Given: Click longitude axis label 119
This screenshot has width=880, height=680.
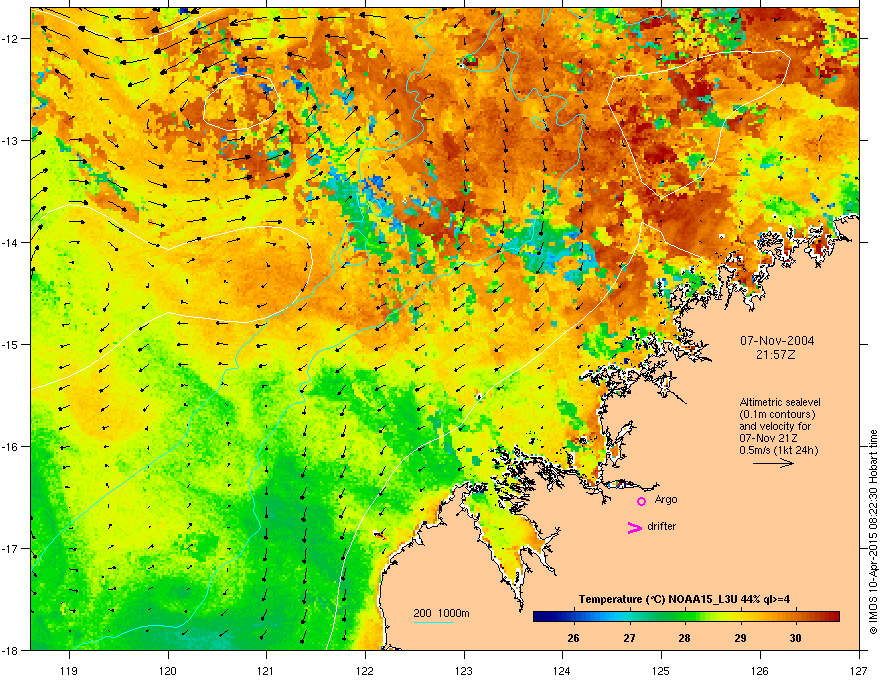Looking at the screenshot, I should (69, 670).
